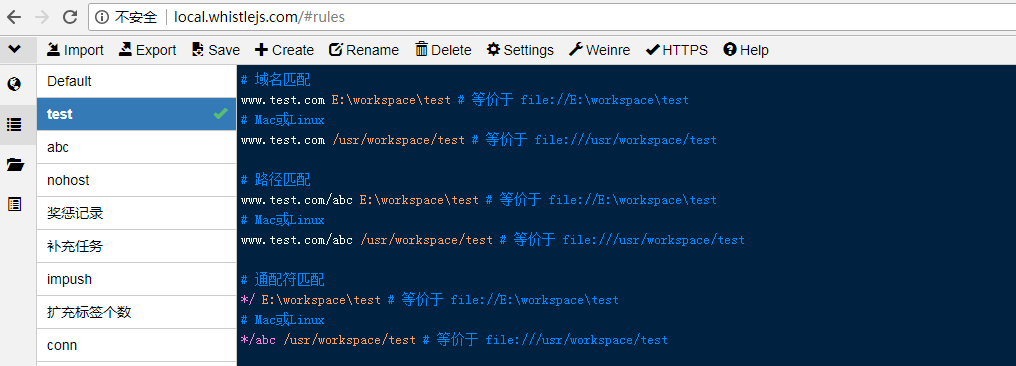This screenshot has width=1016, height=366.
Task: Select the impush rule group
Action: pos(137,279)
